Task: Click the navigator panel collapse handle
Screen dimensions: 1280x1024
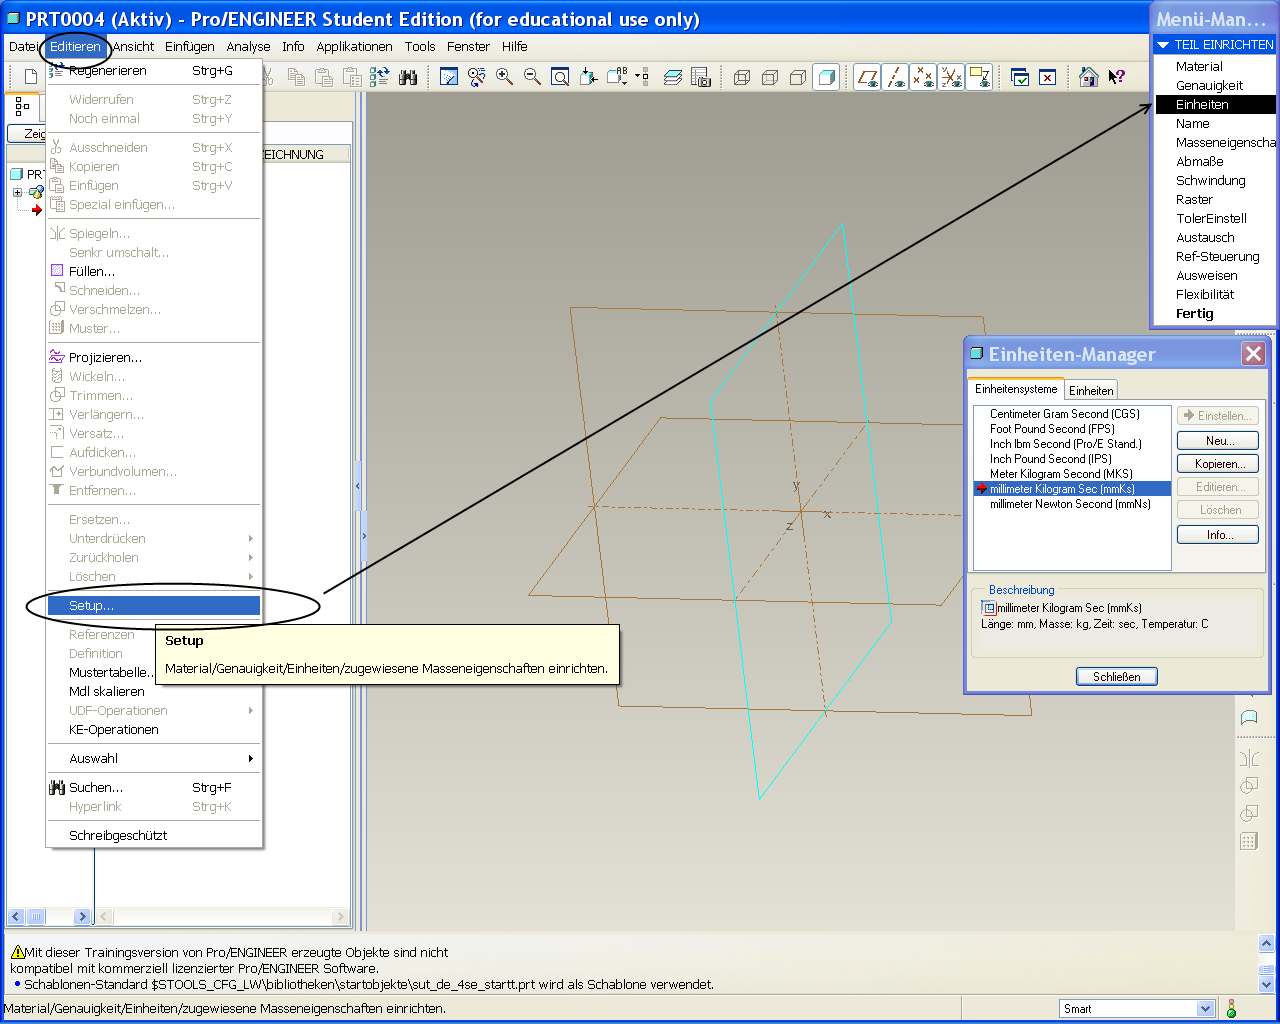Action: point(357,486)
